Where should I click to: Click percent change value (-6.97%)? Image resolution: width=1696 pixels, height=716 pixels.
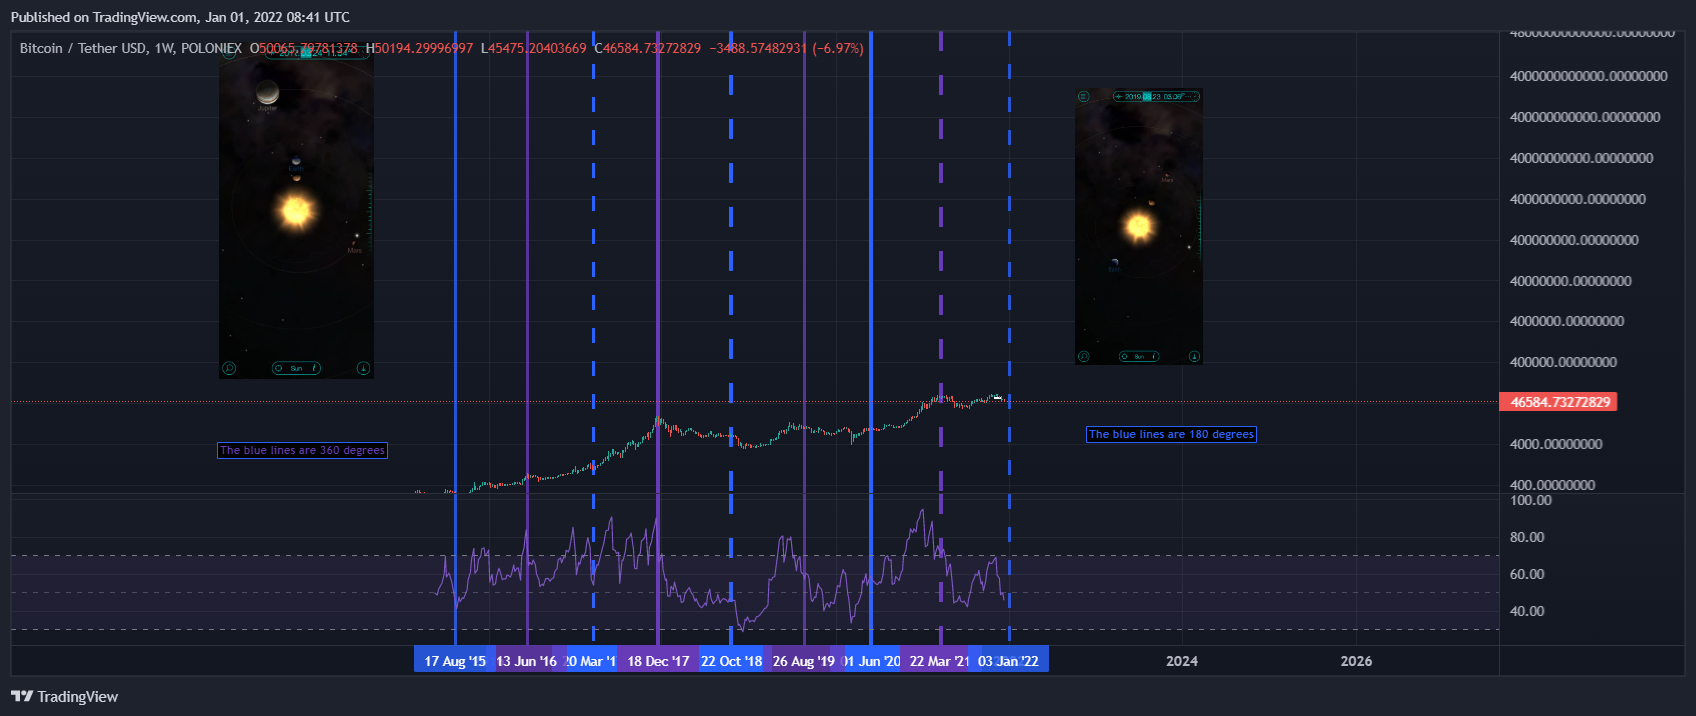[838, 48]
